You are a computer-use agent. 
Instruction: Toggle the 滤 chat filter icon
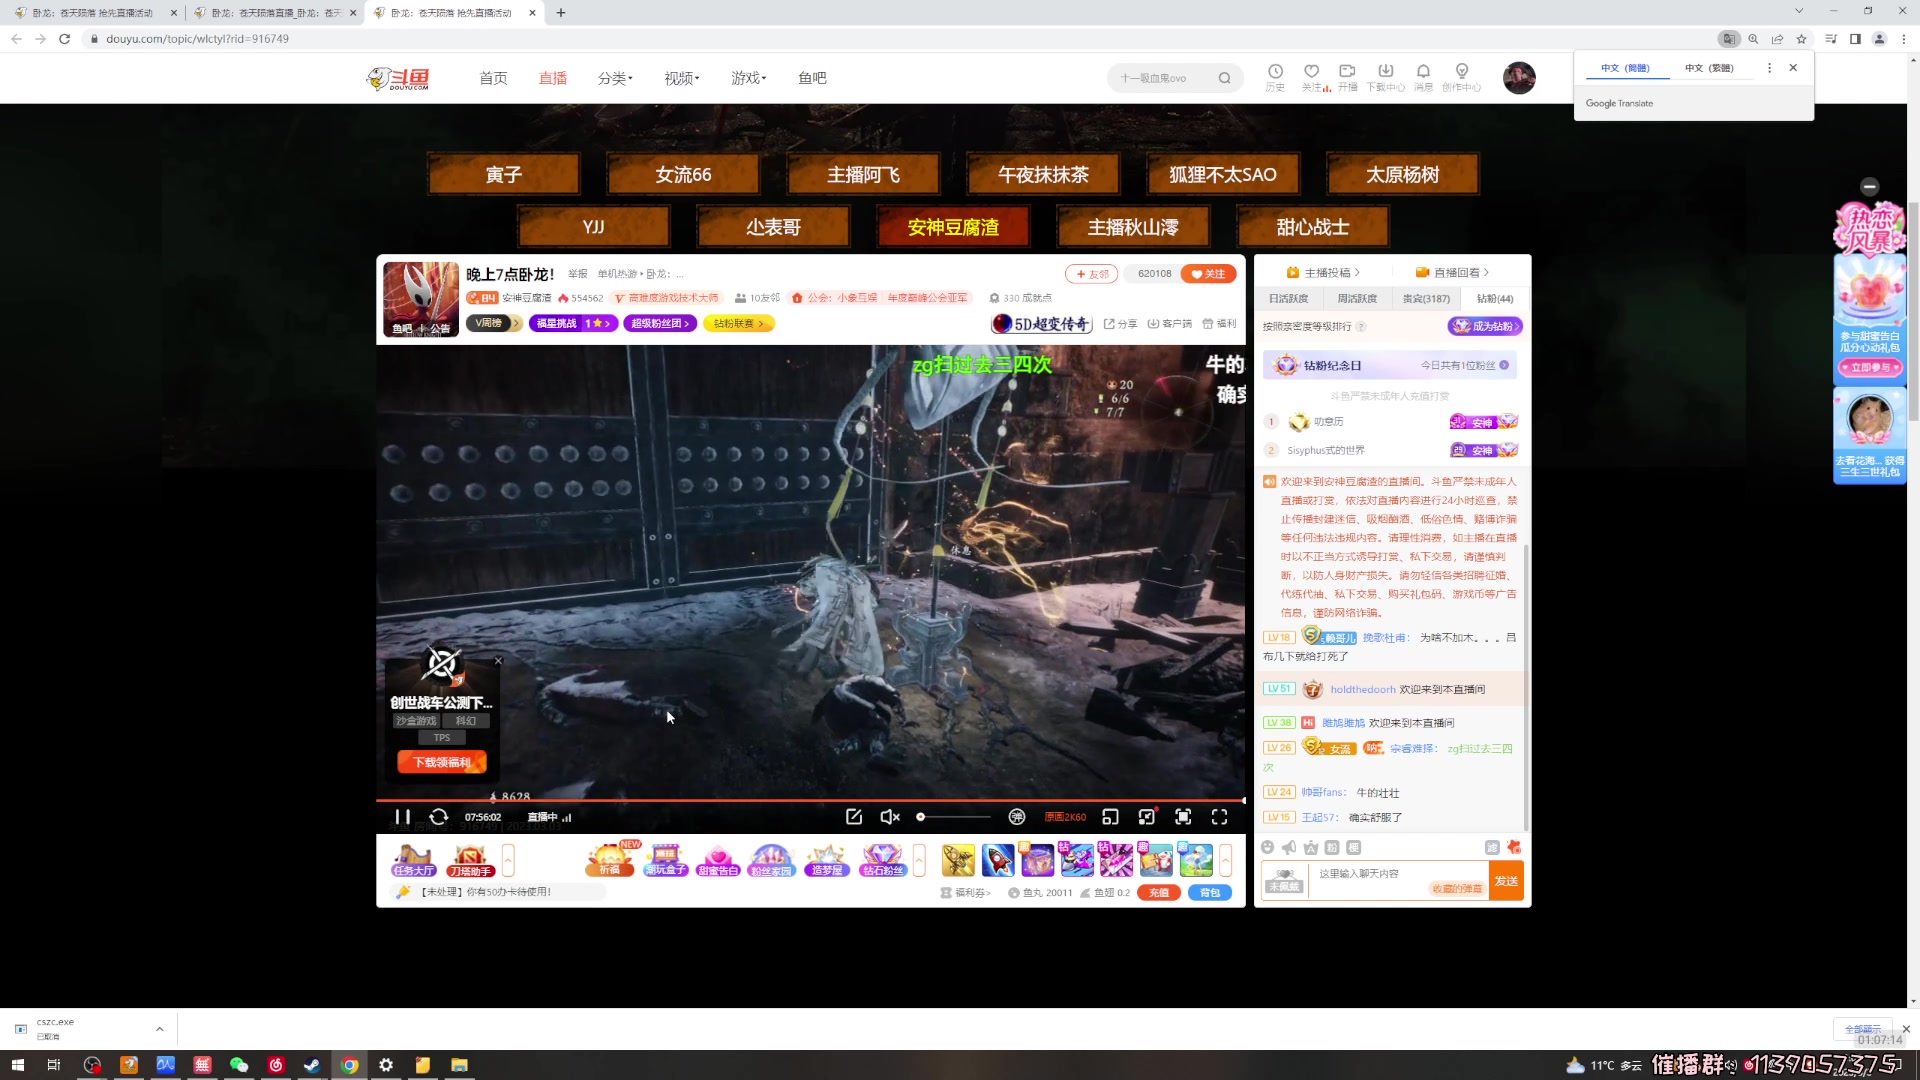point(1492,847)
